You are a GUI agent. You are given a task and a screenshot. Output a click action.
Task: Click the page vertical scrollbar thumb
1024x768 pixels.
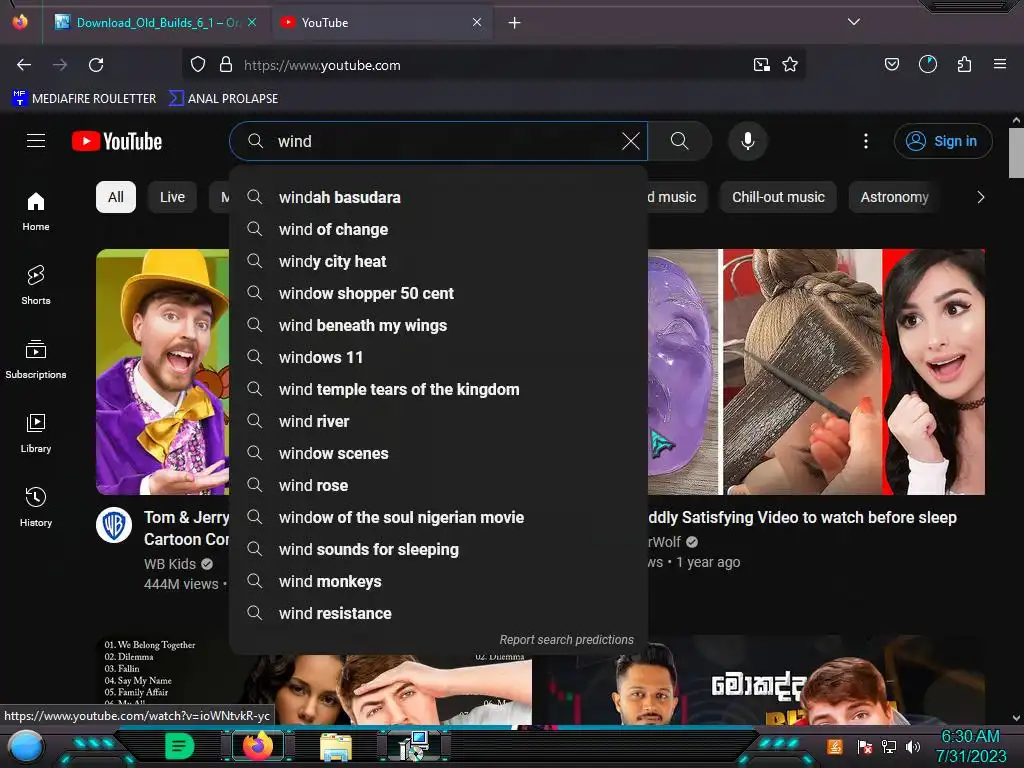pos(1016,152)
